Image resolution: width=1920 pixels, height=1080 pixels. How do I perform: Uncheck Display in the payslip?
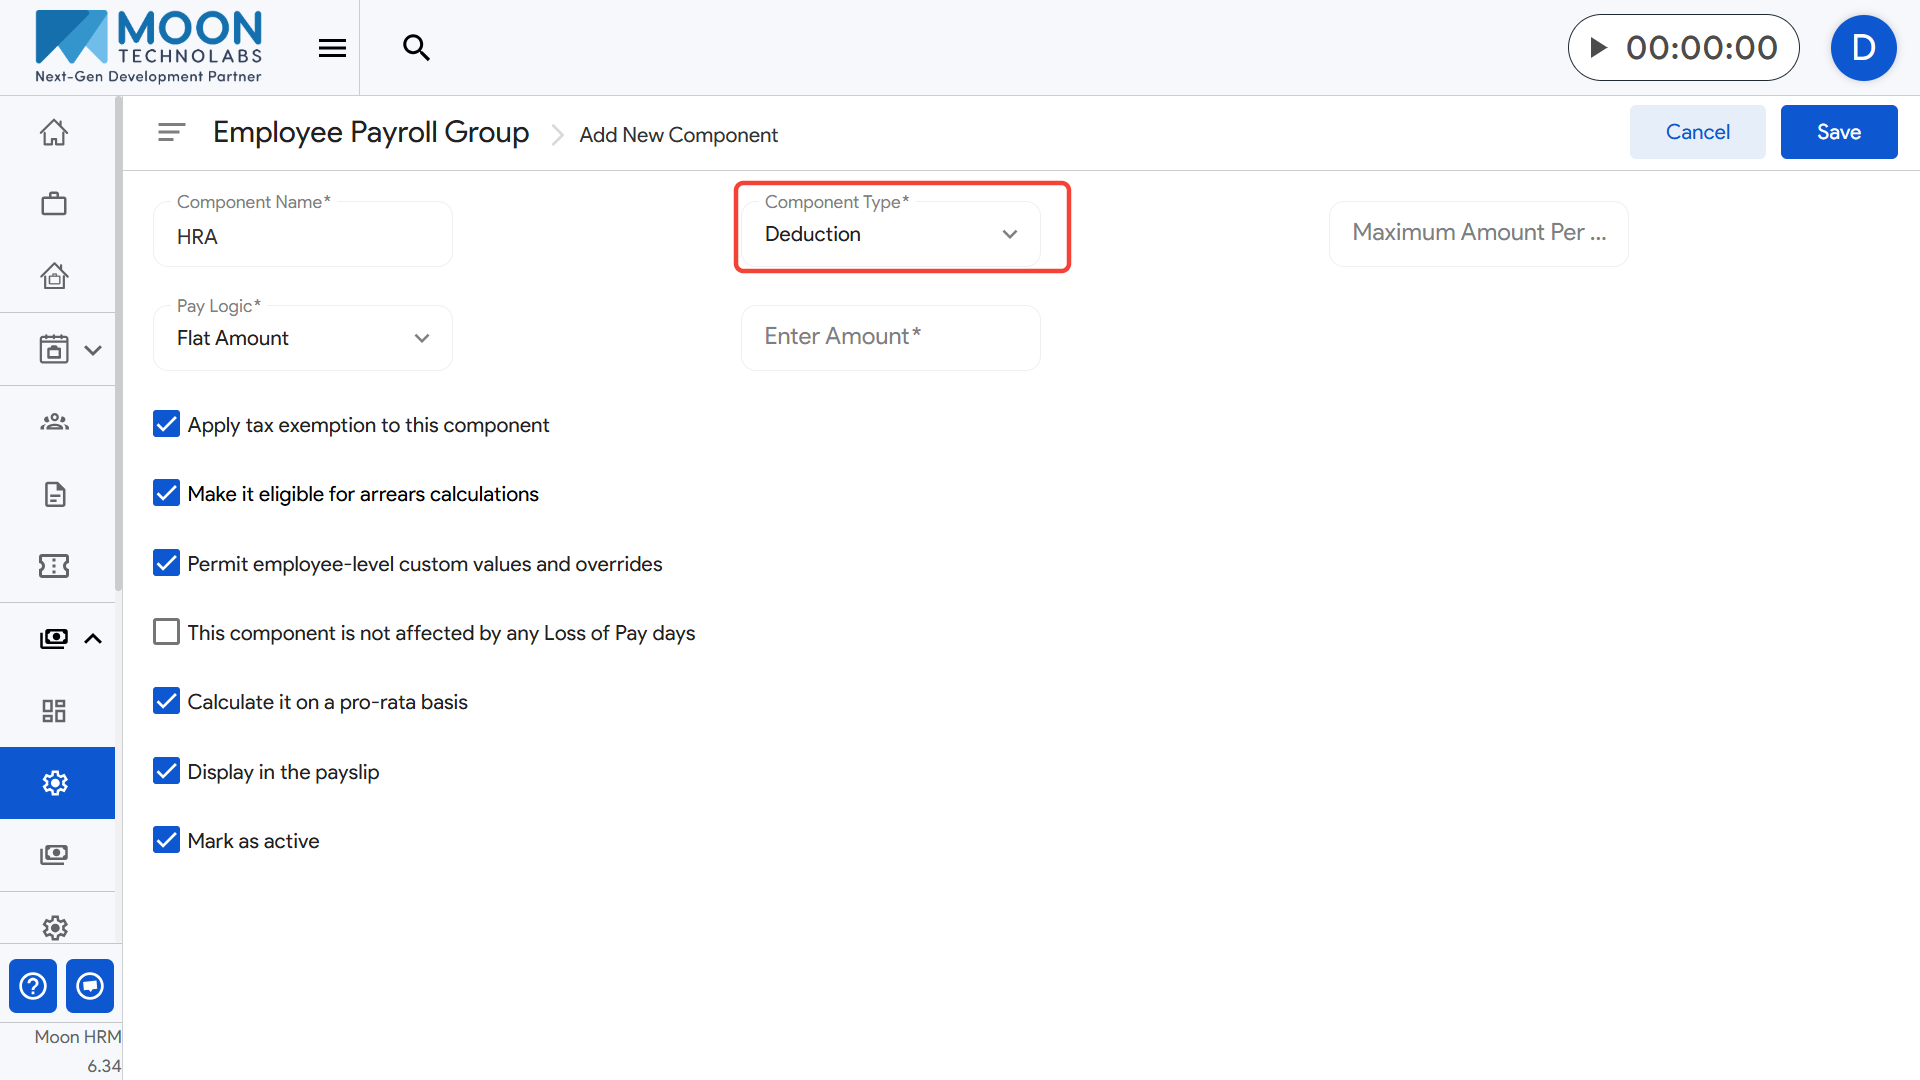click(x=166, y=771)
